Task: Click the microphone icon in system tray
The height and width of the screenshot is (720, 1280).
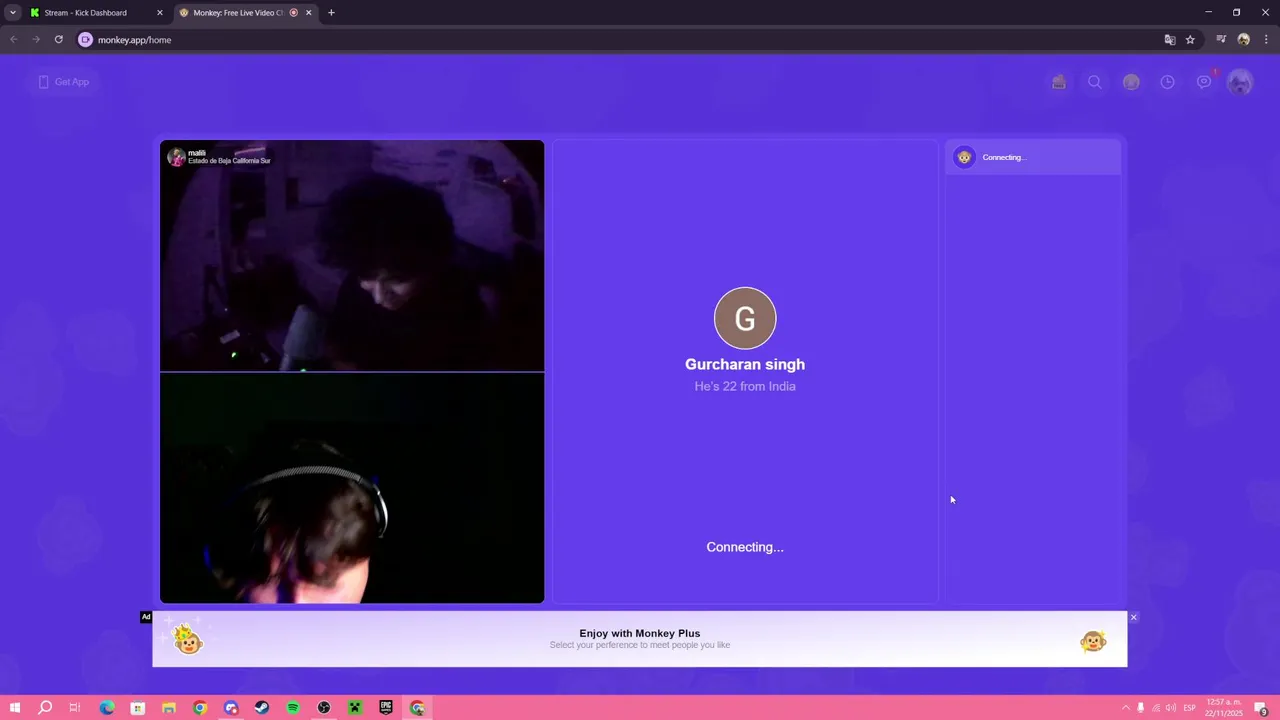Action: pyautogui.click(x=1140, y=708)
